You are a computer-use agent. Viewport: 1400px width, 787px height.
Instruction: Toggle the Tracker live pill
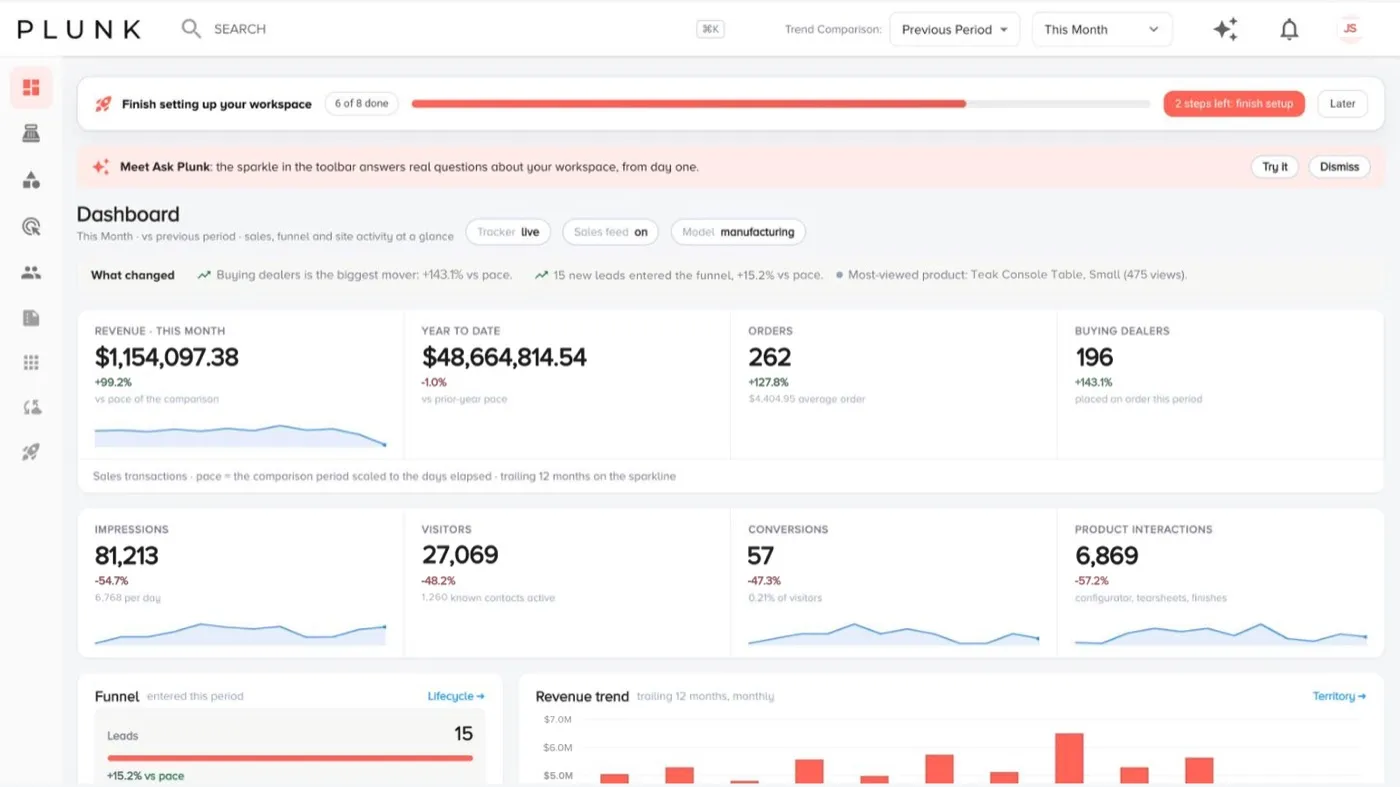coord(508,232)
